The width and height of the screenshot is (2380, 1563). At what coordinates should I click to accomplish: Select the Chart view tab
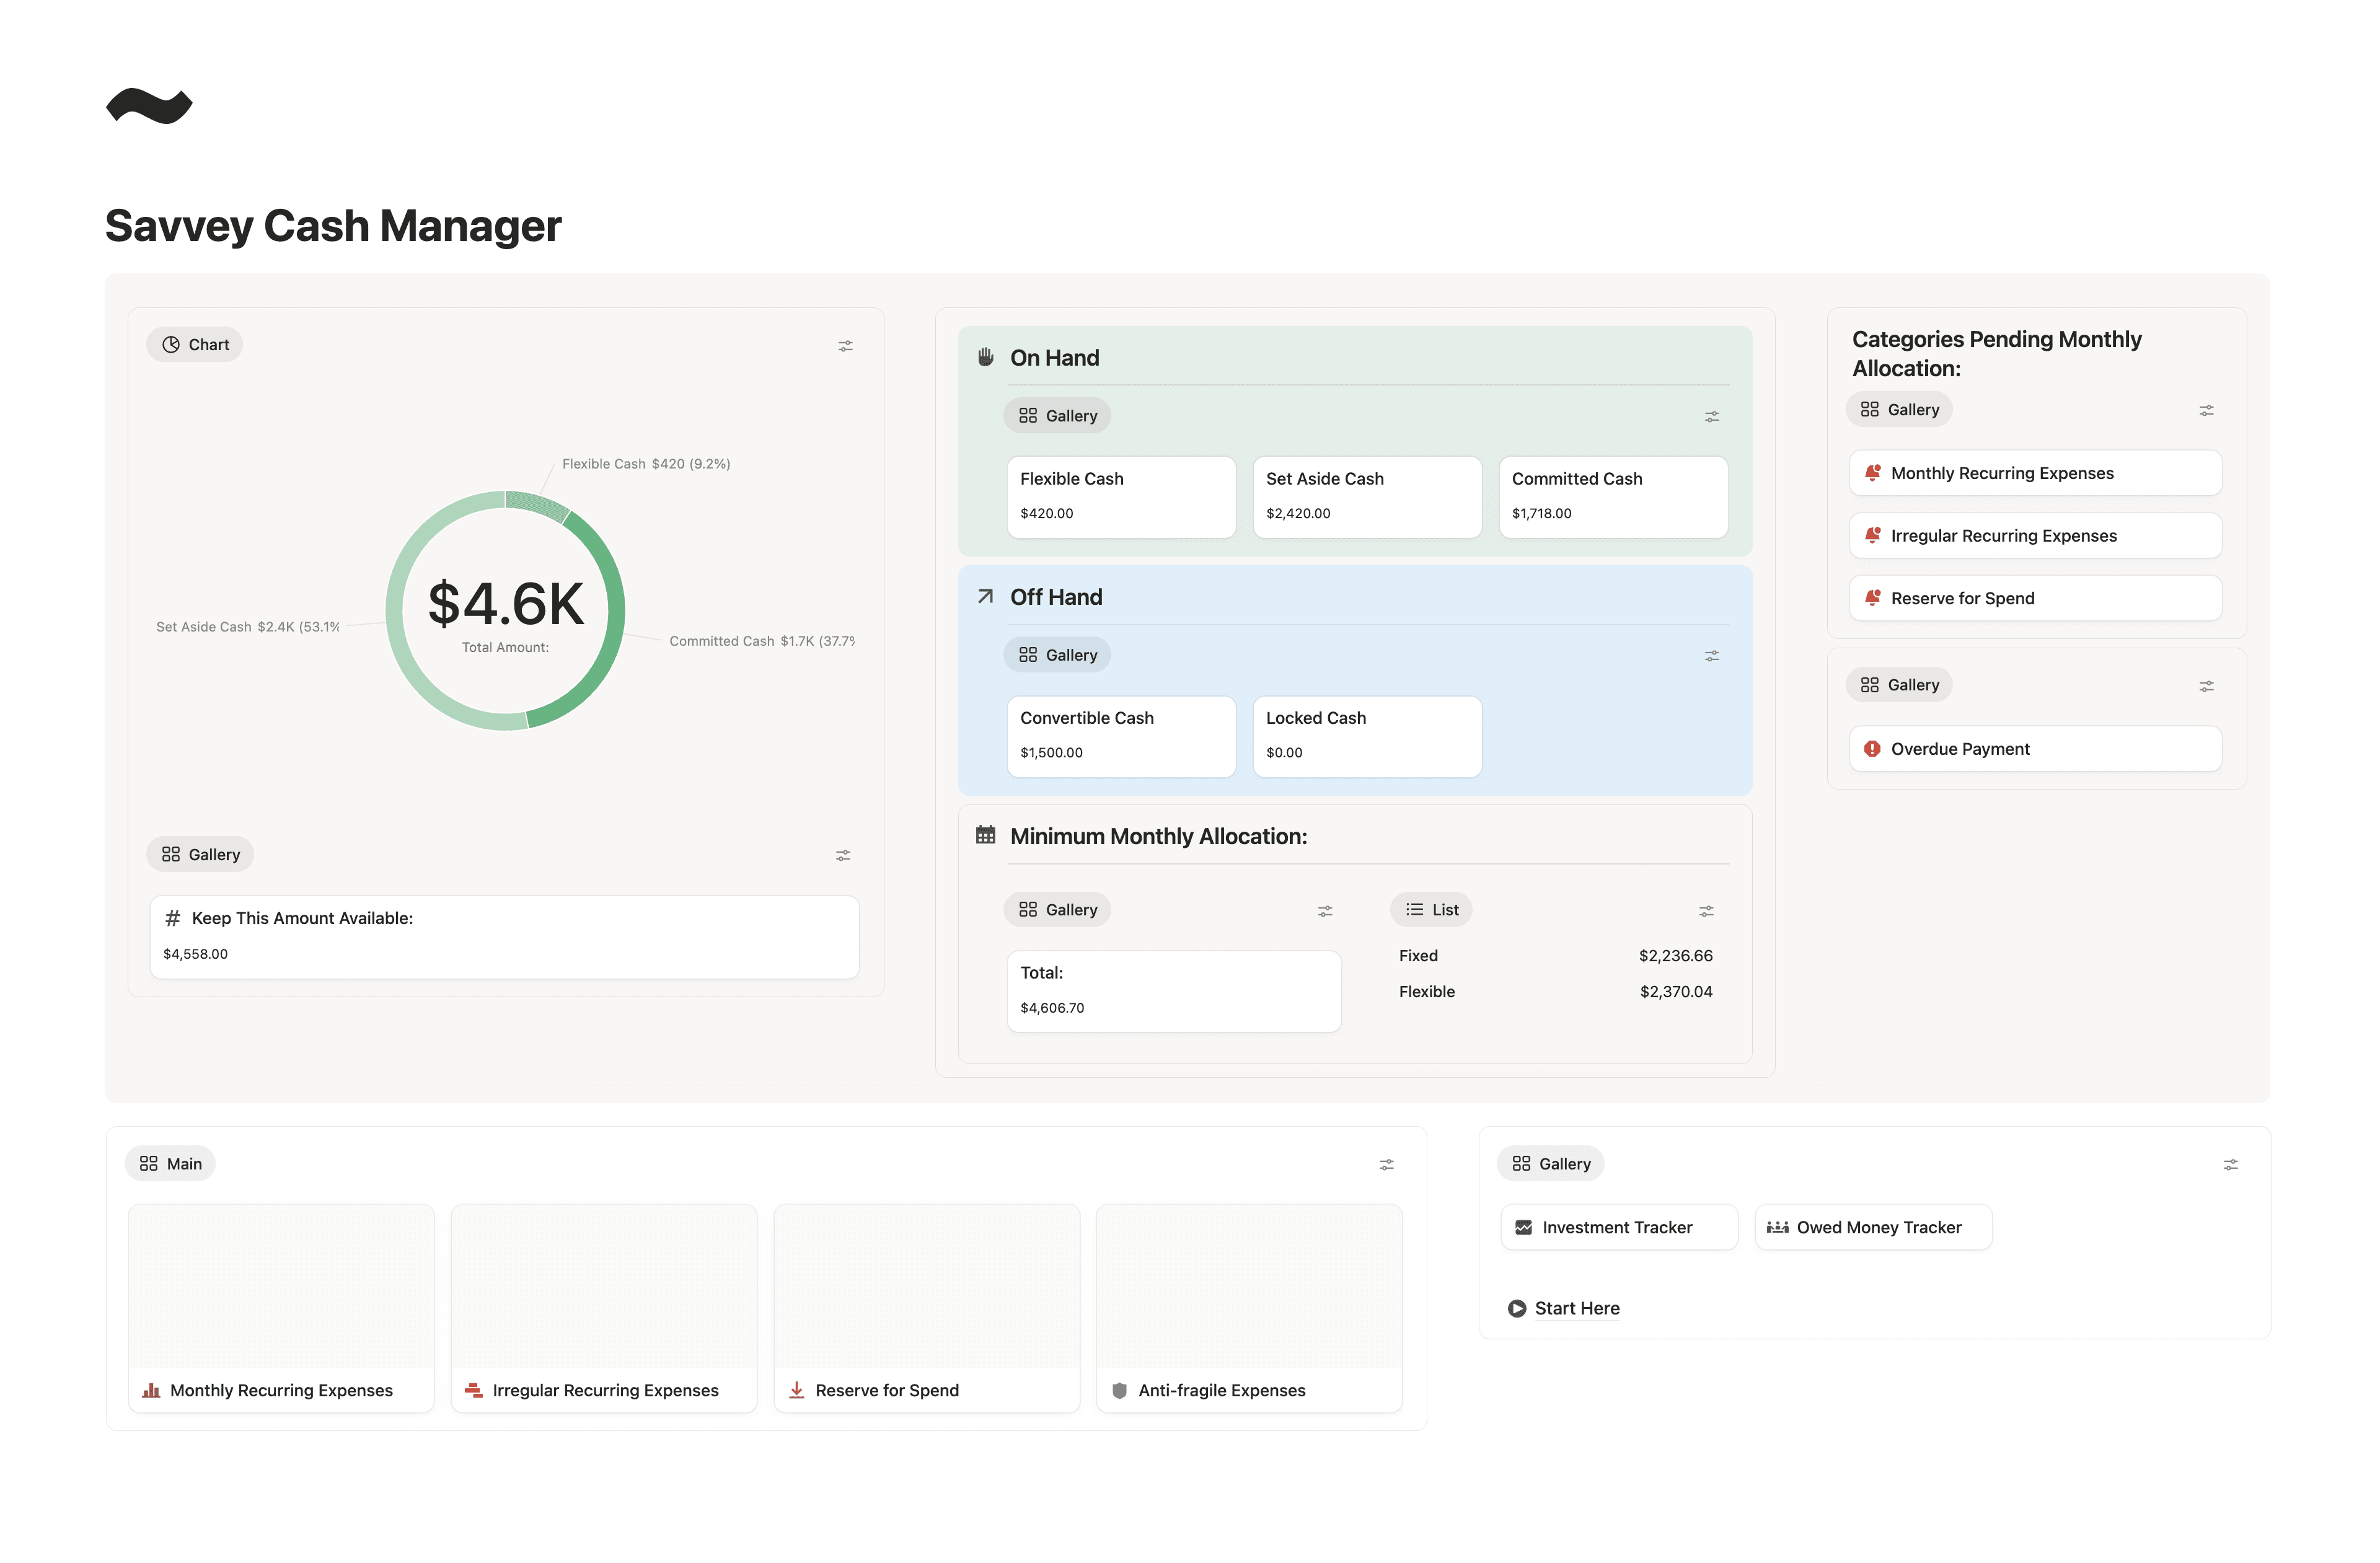tap(195, 345)
